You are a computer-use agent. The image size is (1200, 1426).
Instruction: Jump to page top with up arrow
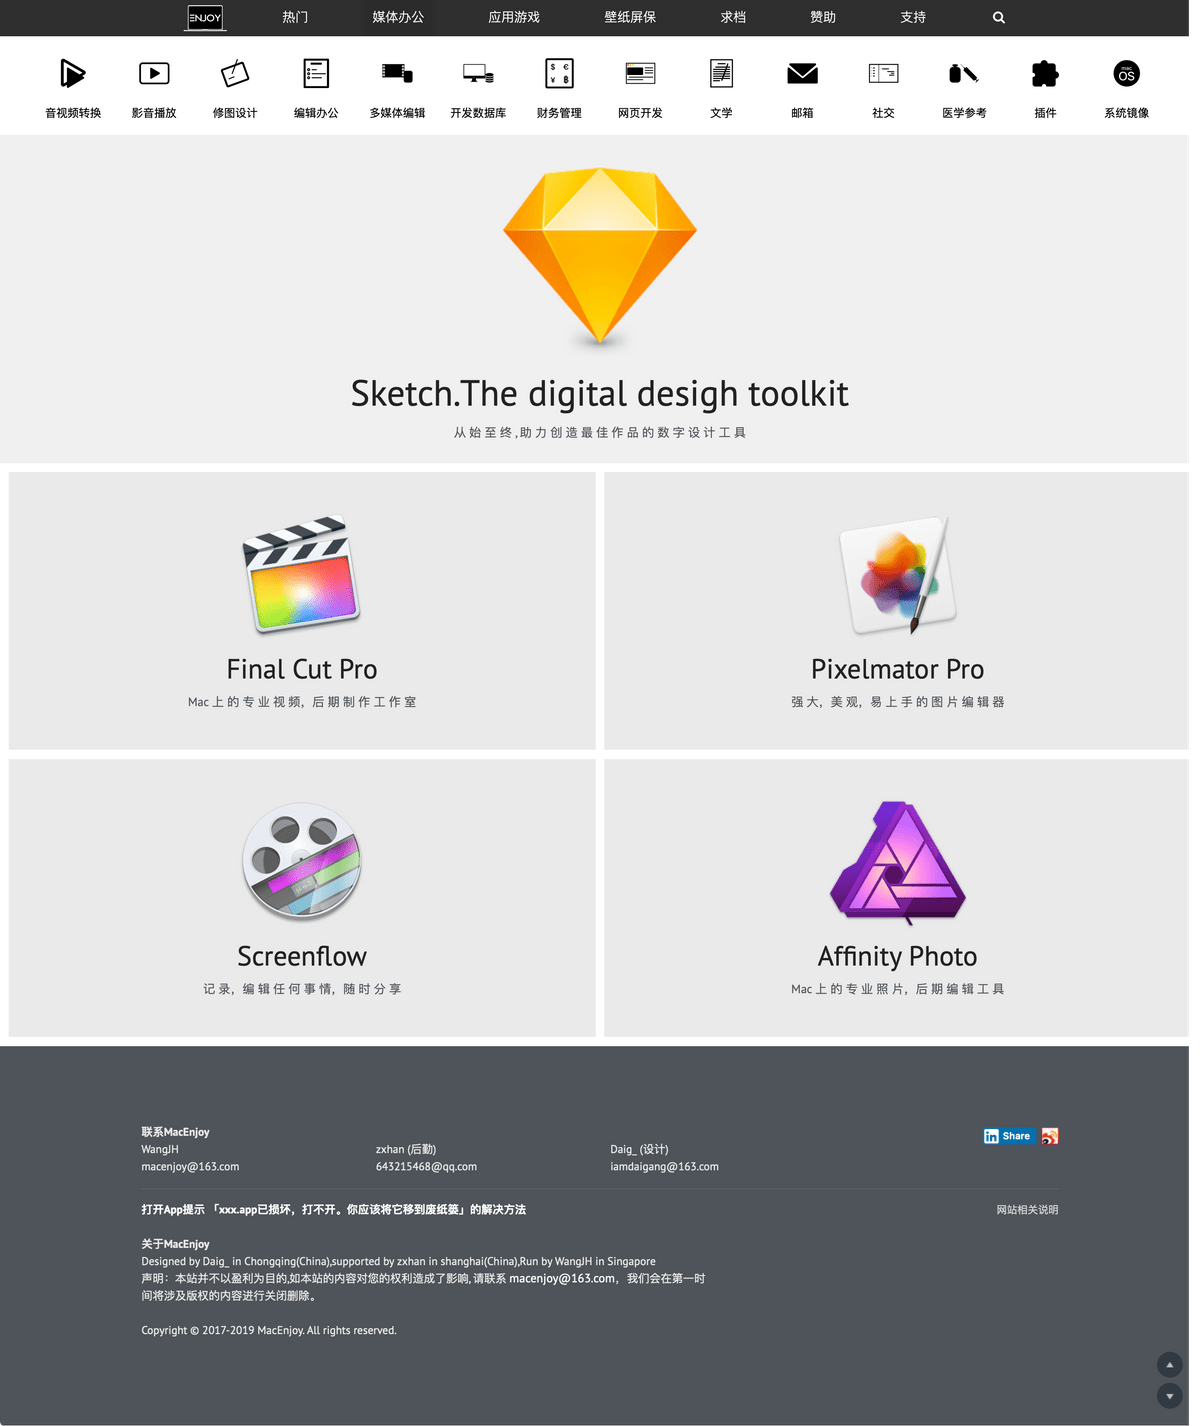pyautogui.click(x=1169, y=1365)
